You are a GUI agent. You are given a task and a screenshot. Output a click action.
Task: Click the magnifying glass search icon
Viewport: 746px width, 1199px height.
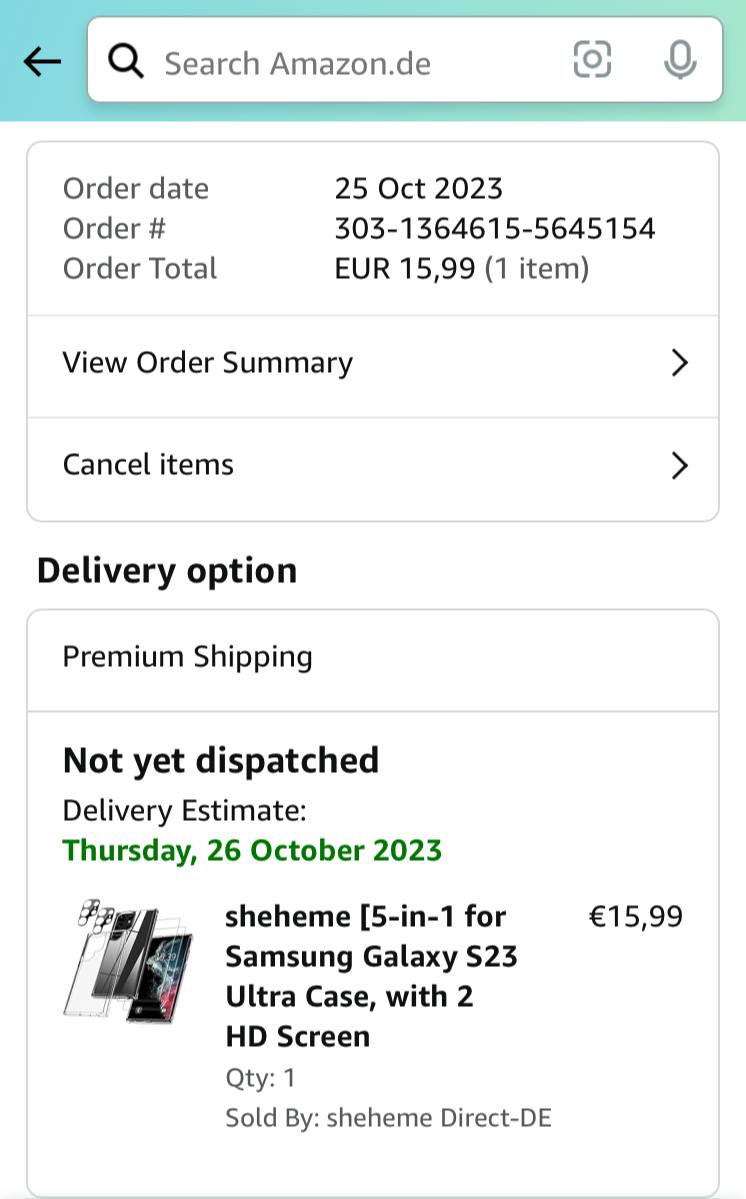127,62
